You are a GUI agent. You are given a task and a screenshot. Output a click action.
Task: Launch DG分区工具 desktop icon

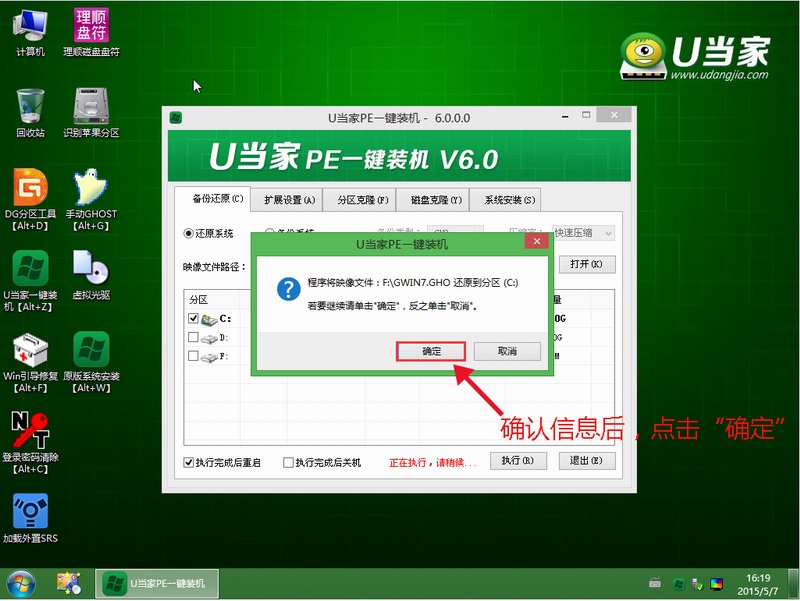tap(30, 199)
